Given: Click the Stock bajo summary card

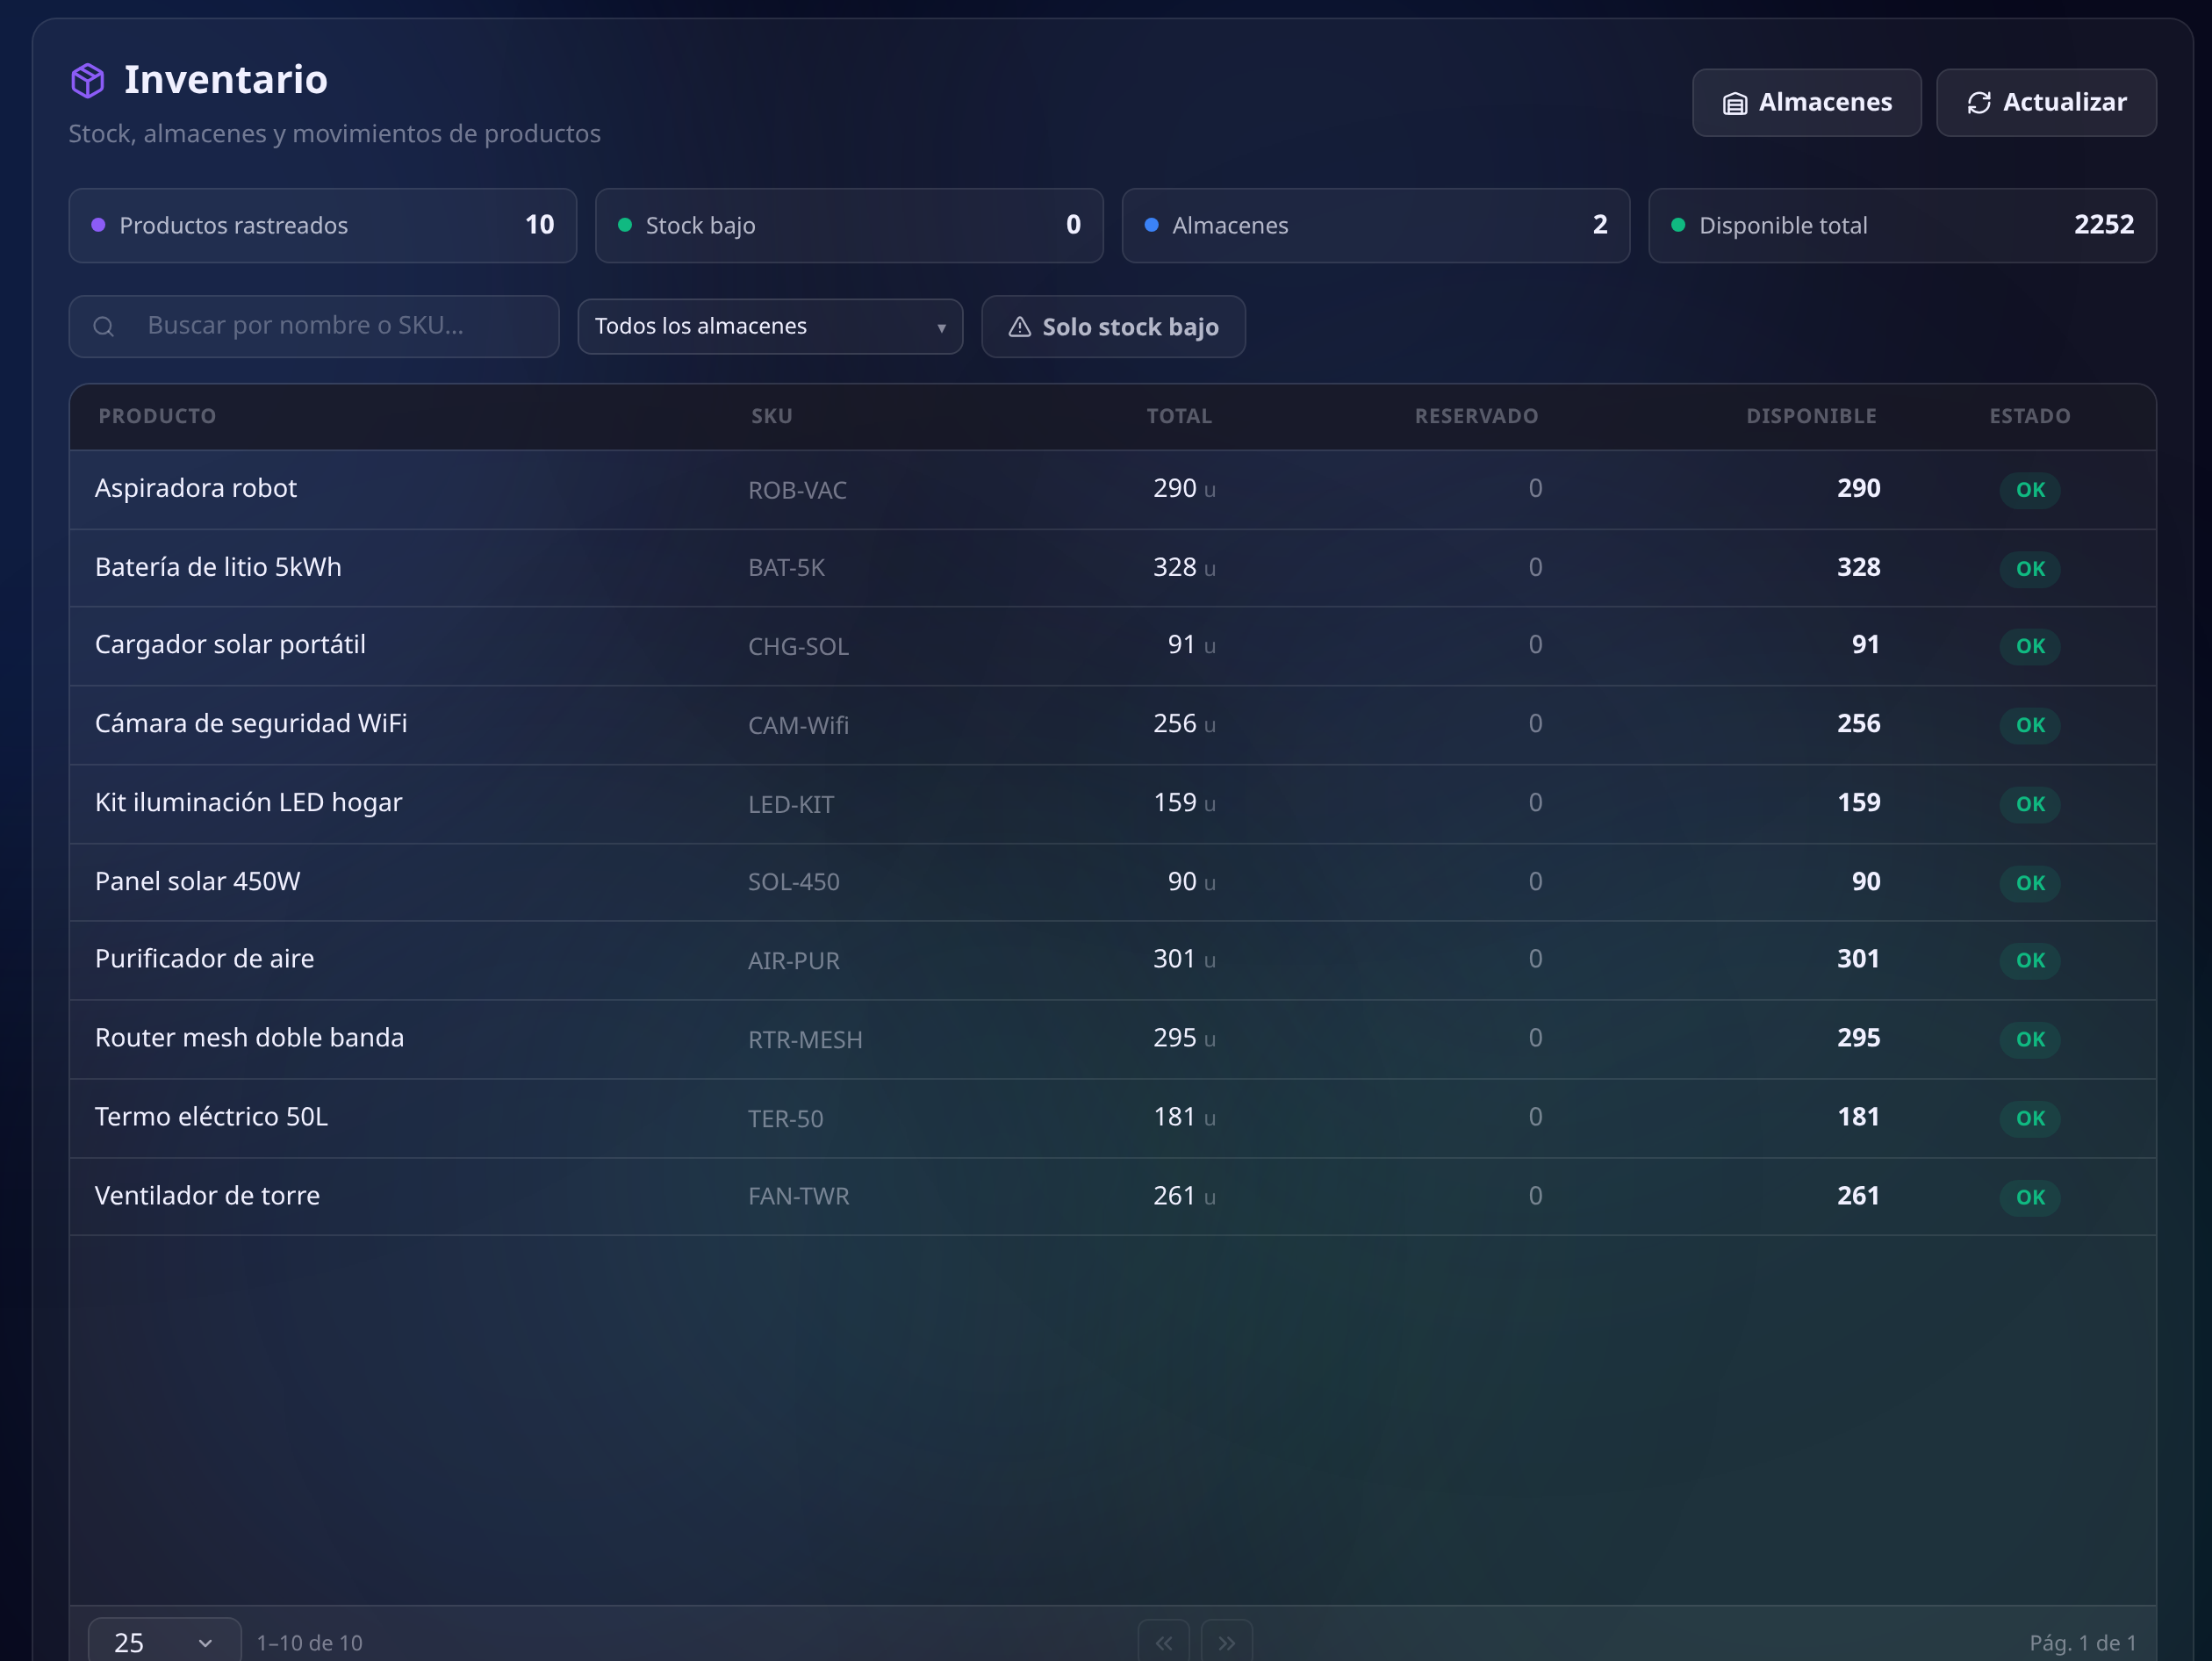Looking at the screenshot, I should pyautogui.click(x=849, y=225).
